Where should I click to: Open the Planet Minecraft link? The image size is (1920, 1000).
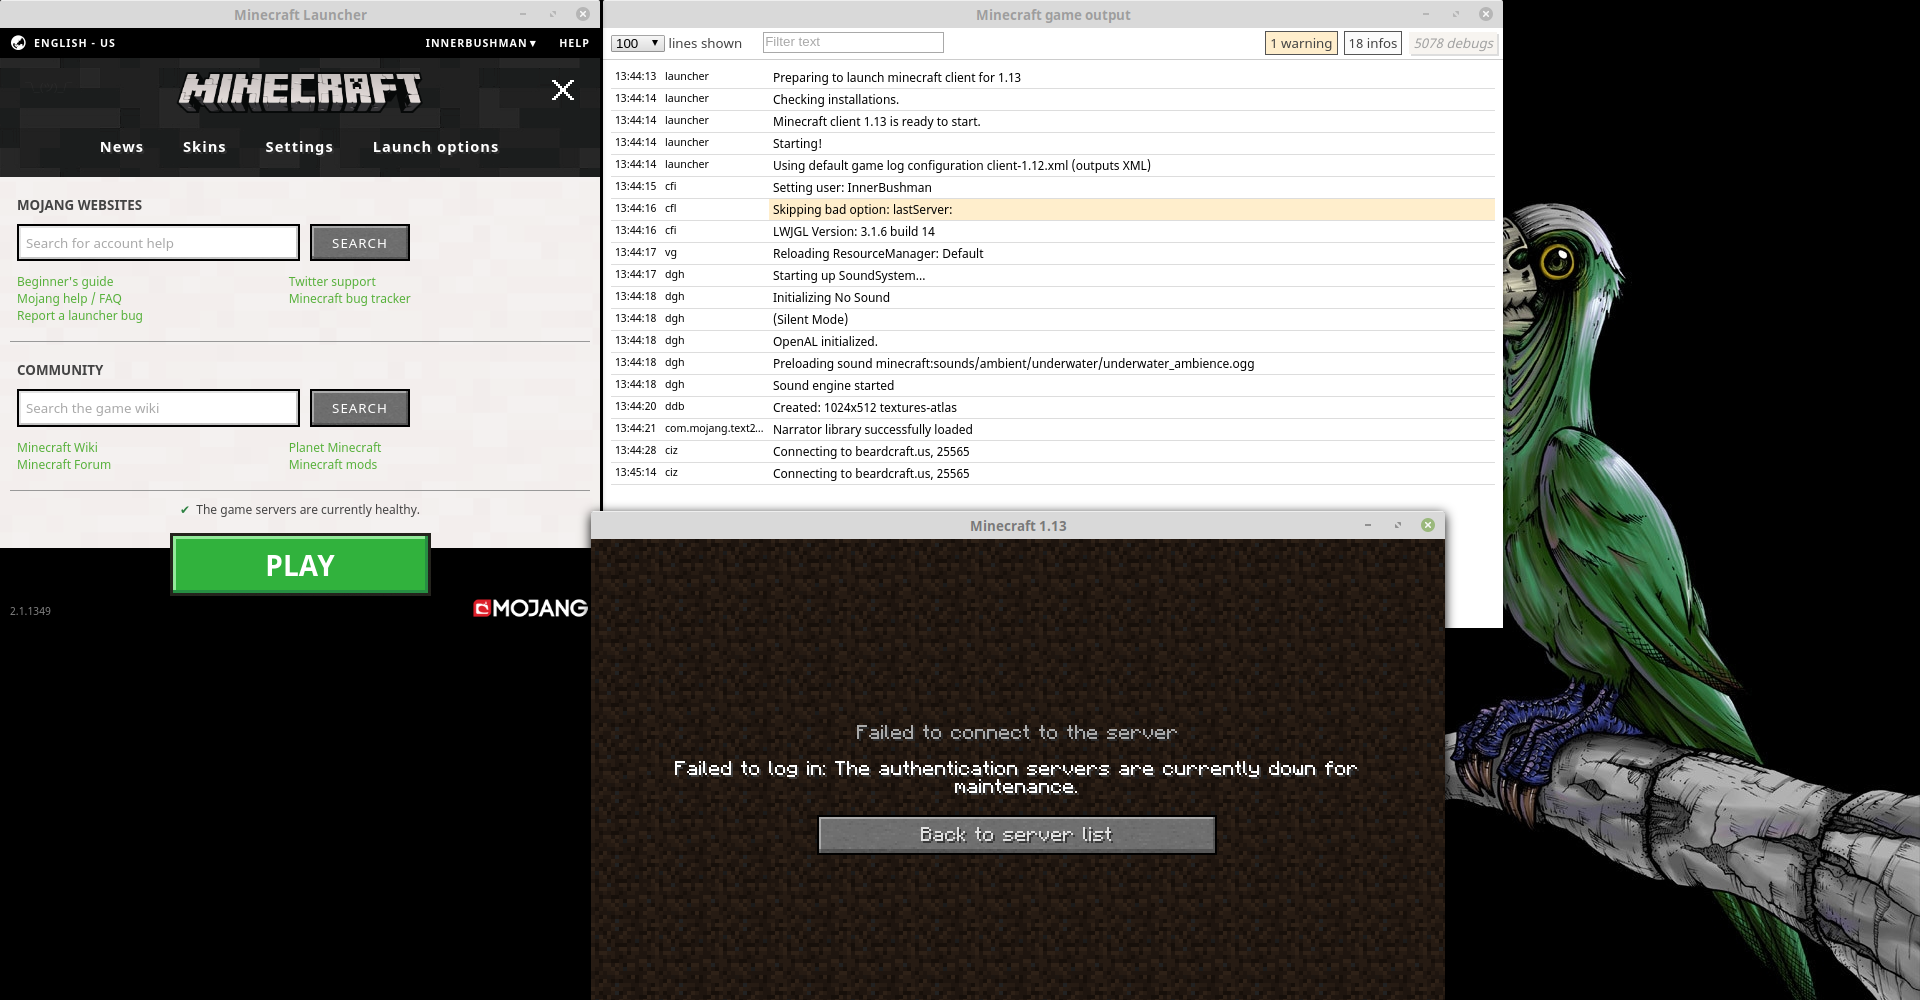[335, 448]
